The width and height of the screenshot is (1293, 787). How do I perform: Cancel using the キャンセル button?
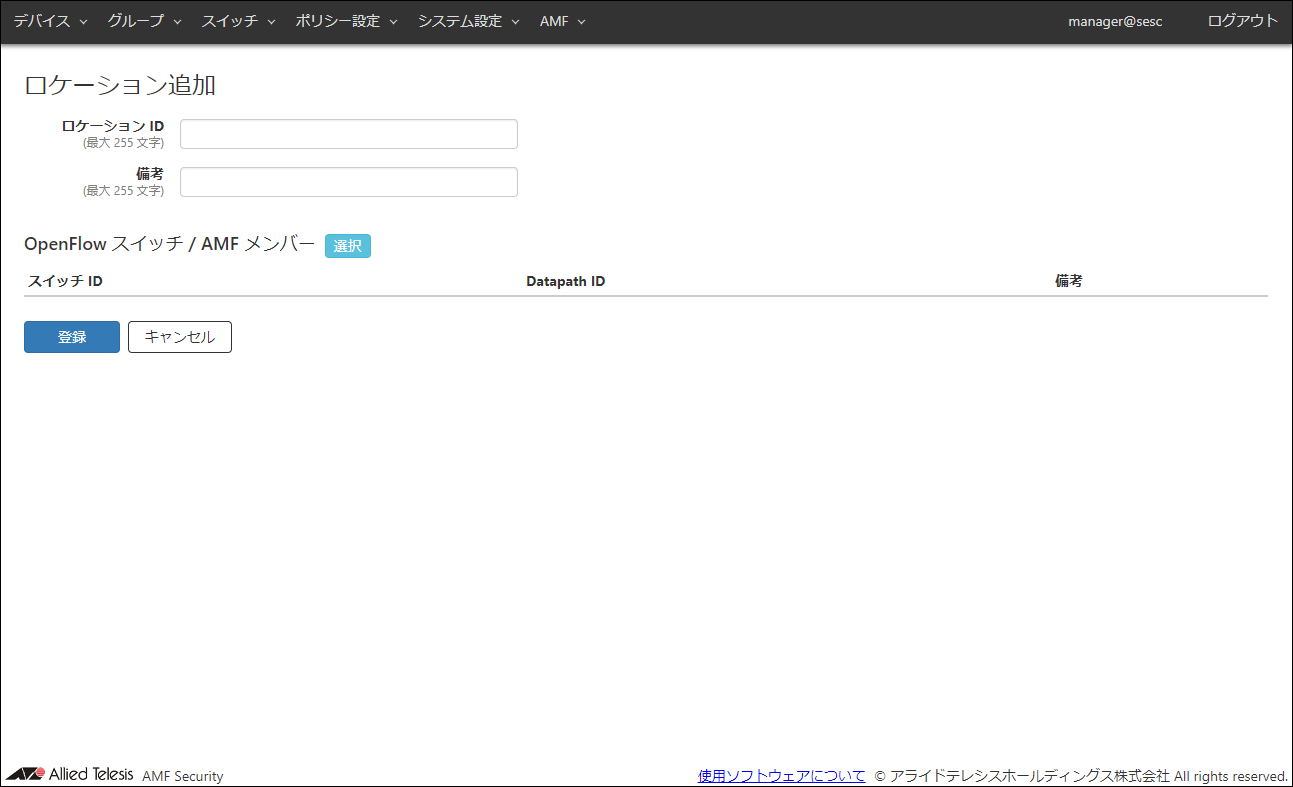(x=180, y=337)
